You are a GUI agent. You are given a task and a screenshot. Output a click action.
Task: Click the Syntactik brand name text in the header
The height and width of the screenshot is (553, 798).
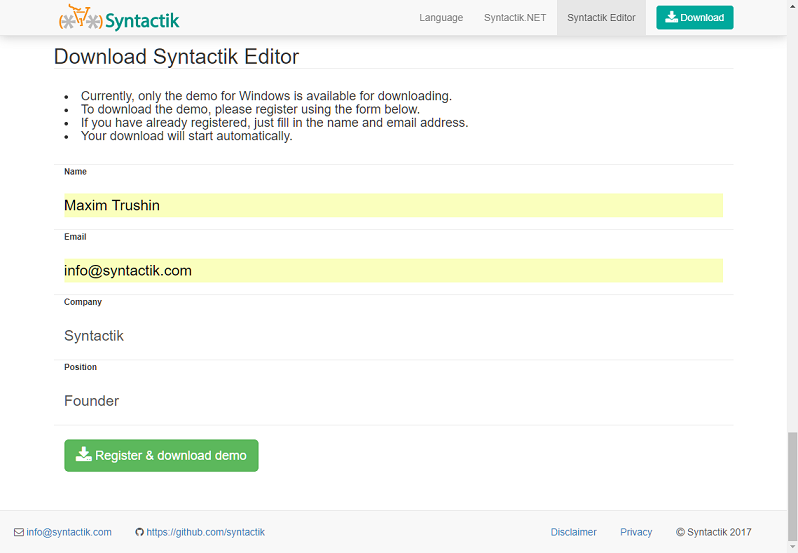[x=142, y=19]
